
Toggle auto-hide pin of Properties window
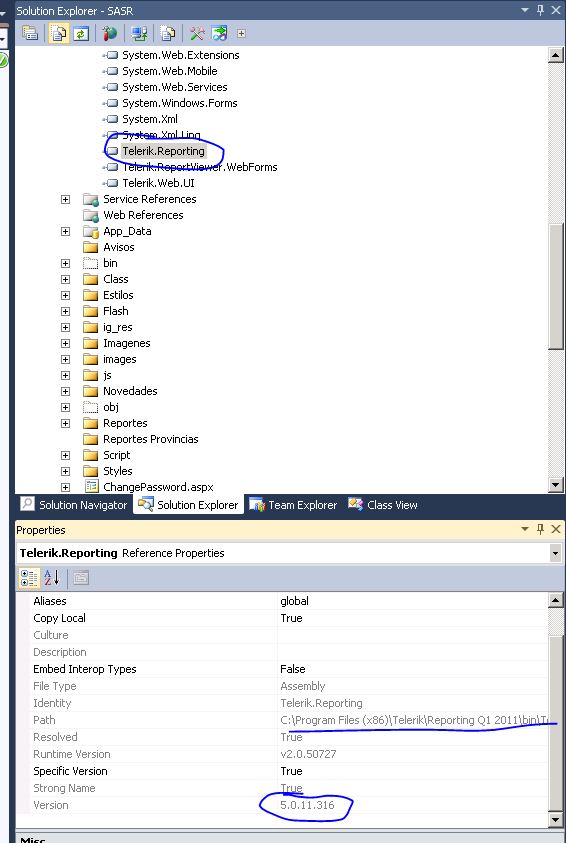(x=540, y=530)
